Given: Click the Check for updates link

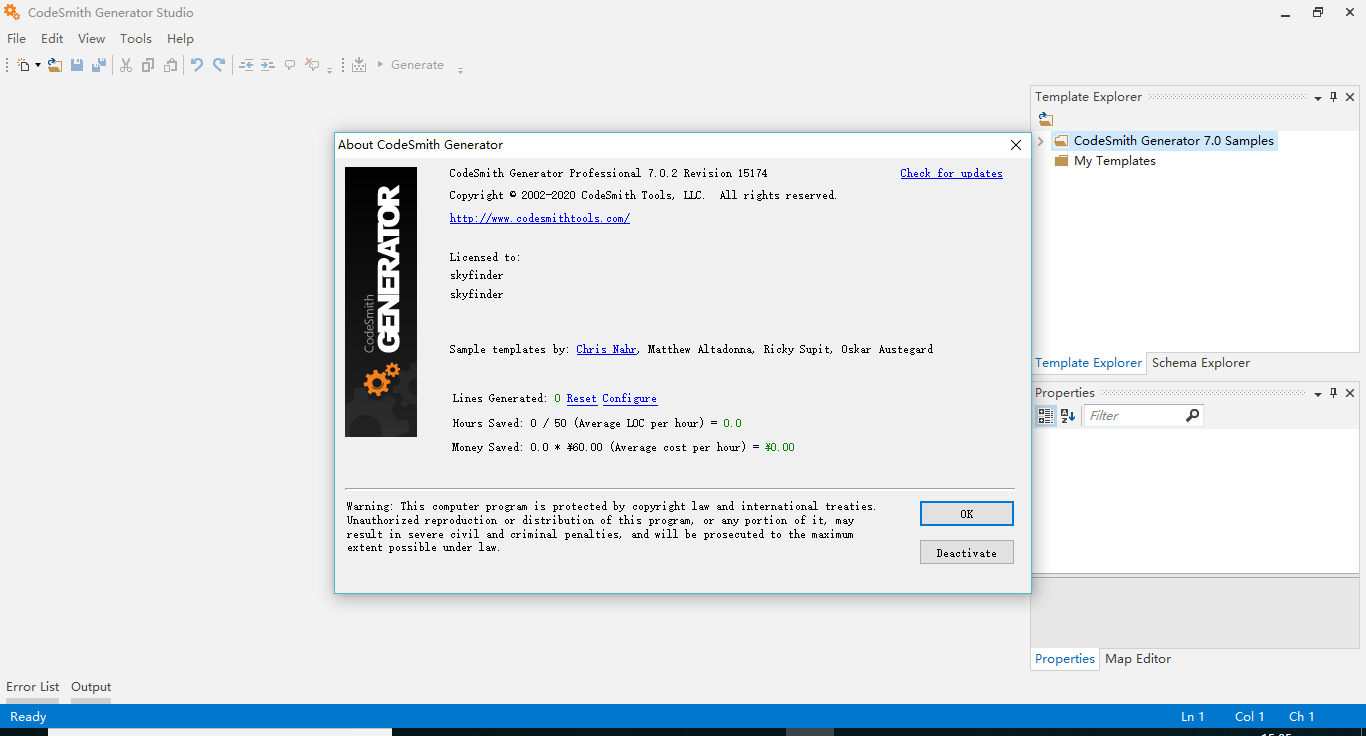Looking at the screenshot, I should (x=951, y=173).
